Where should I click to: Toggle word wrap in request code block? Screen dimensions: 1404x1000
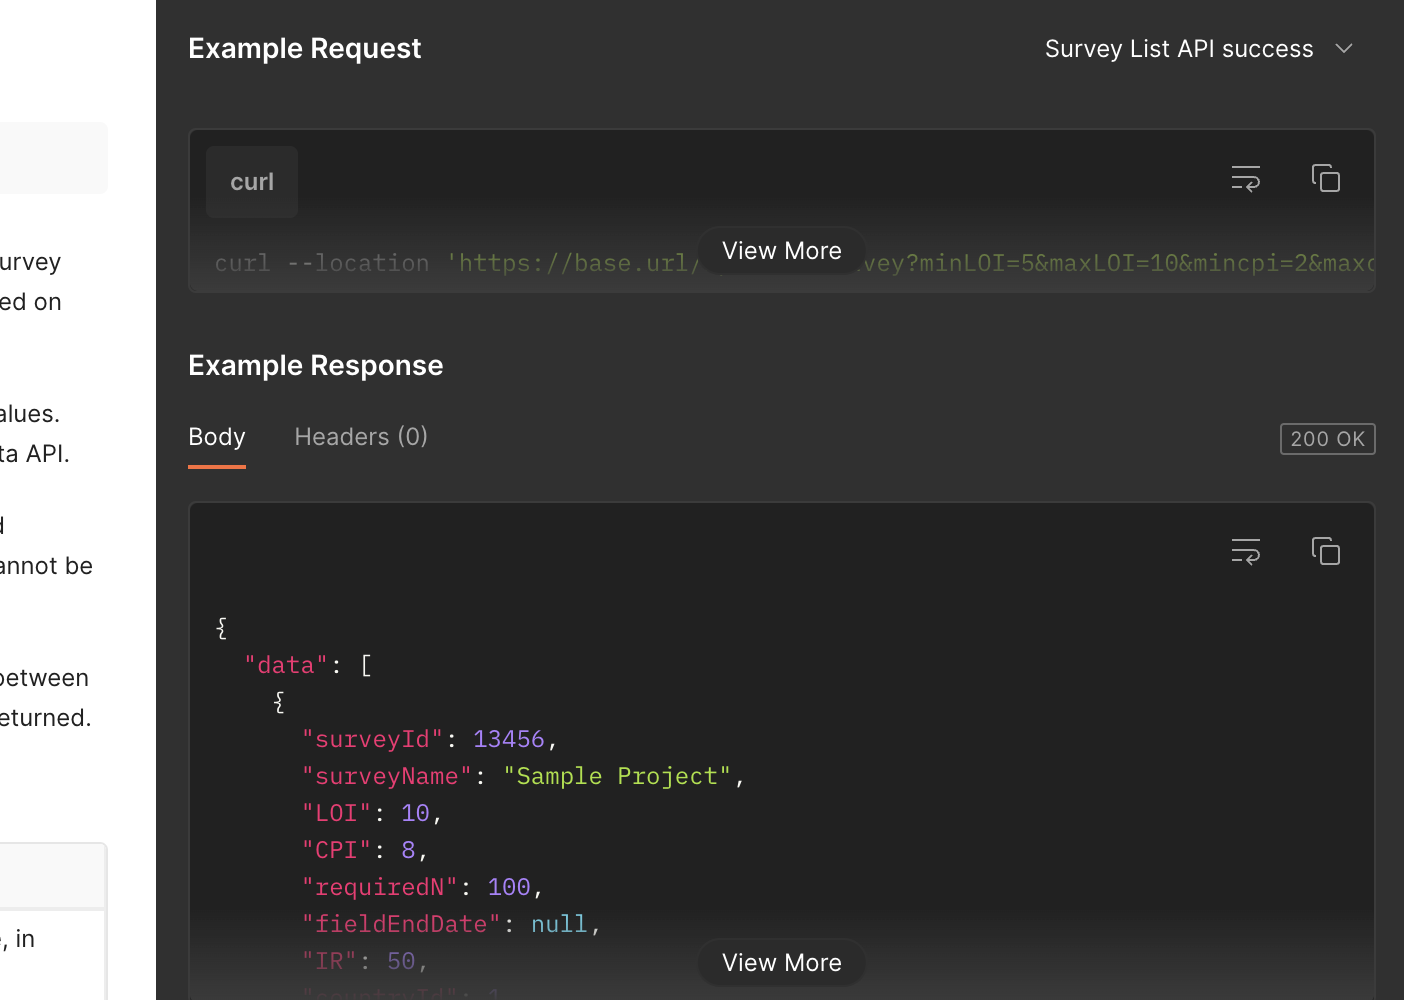(1246, 179)
